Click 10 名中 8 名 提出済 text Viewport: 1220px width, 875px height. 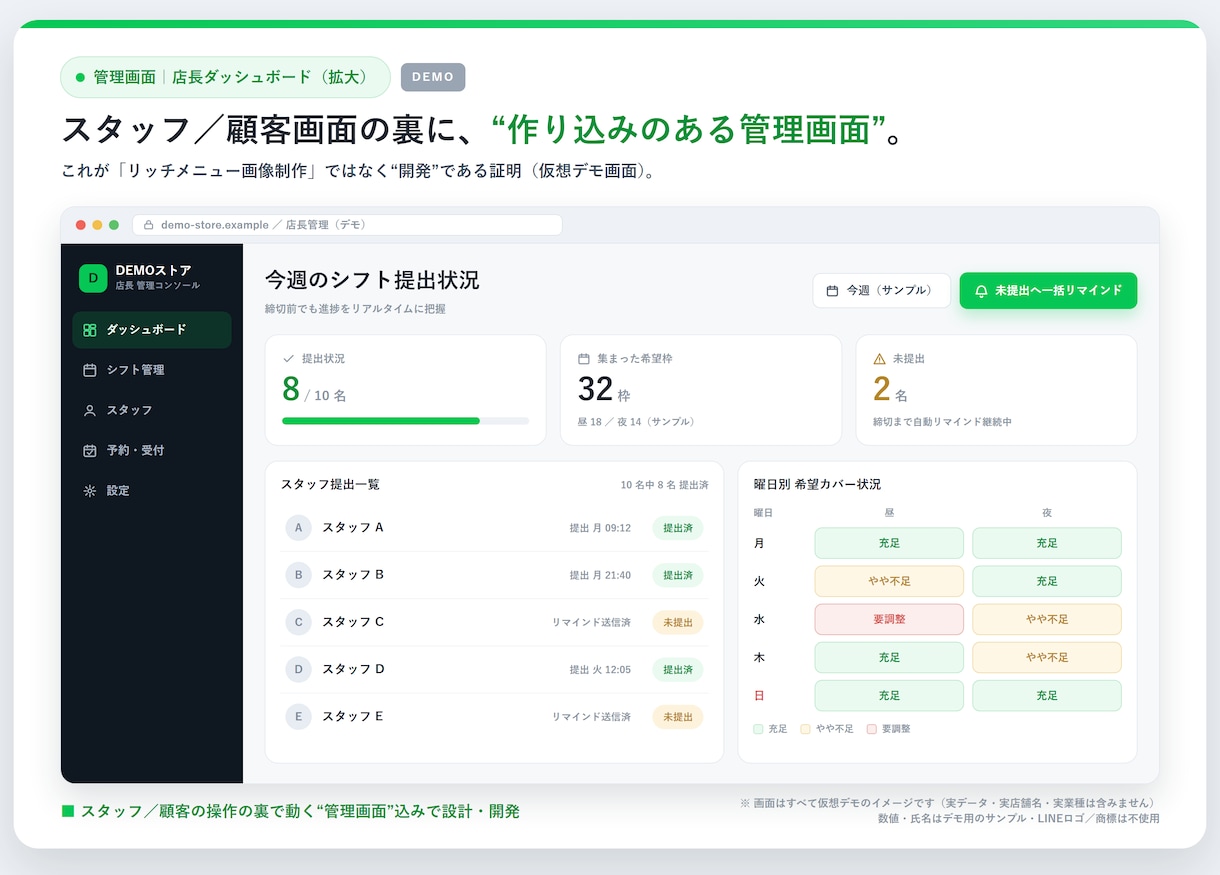pos(664,485)
